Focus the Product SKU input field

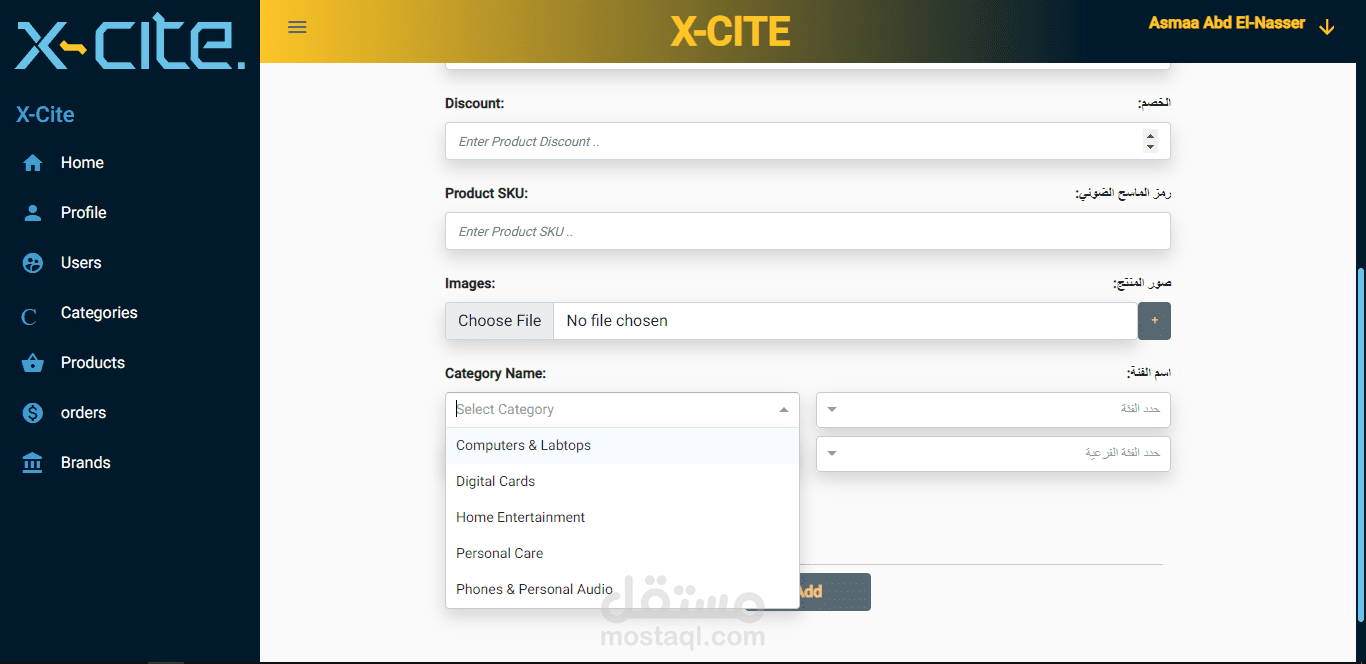pyautogui.click(x=807, y=231)
